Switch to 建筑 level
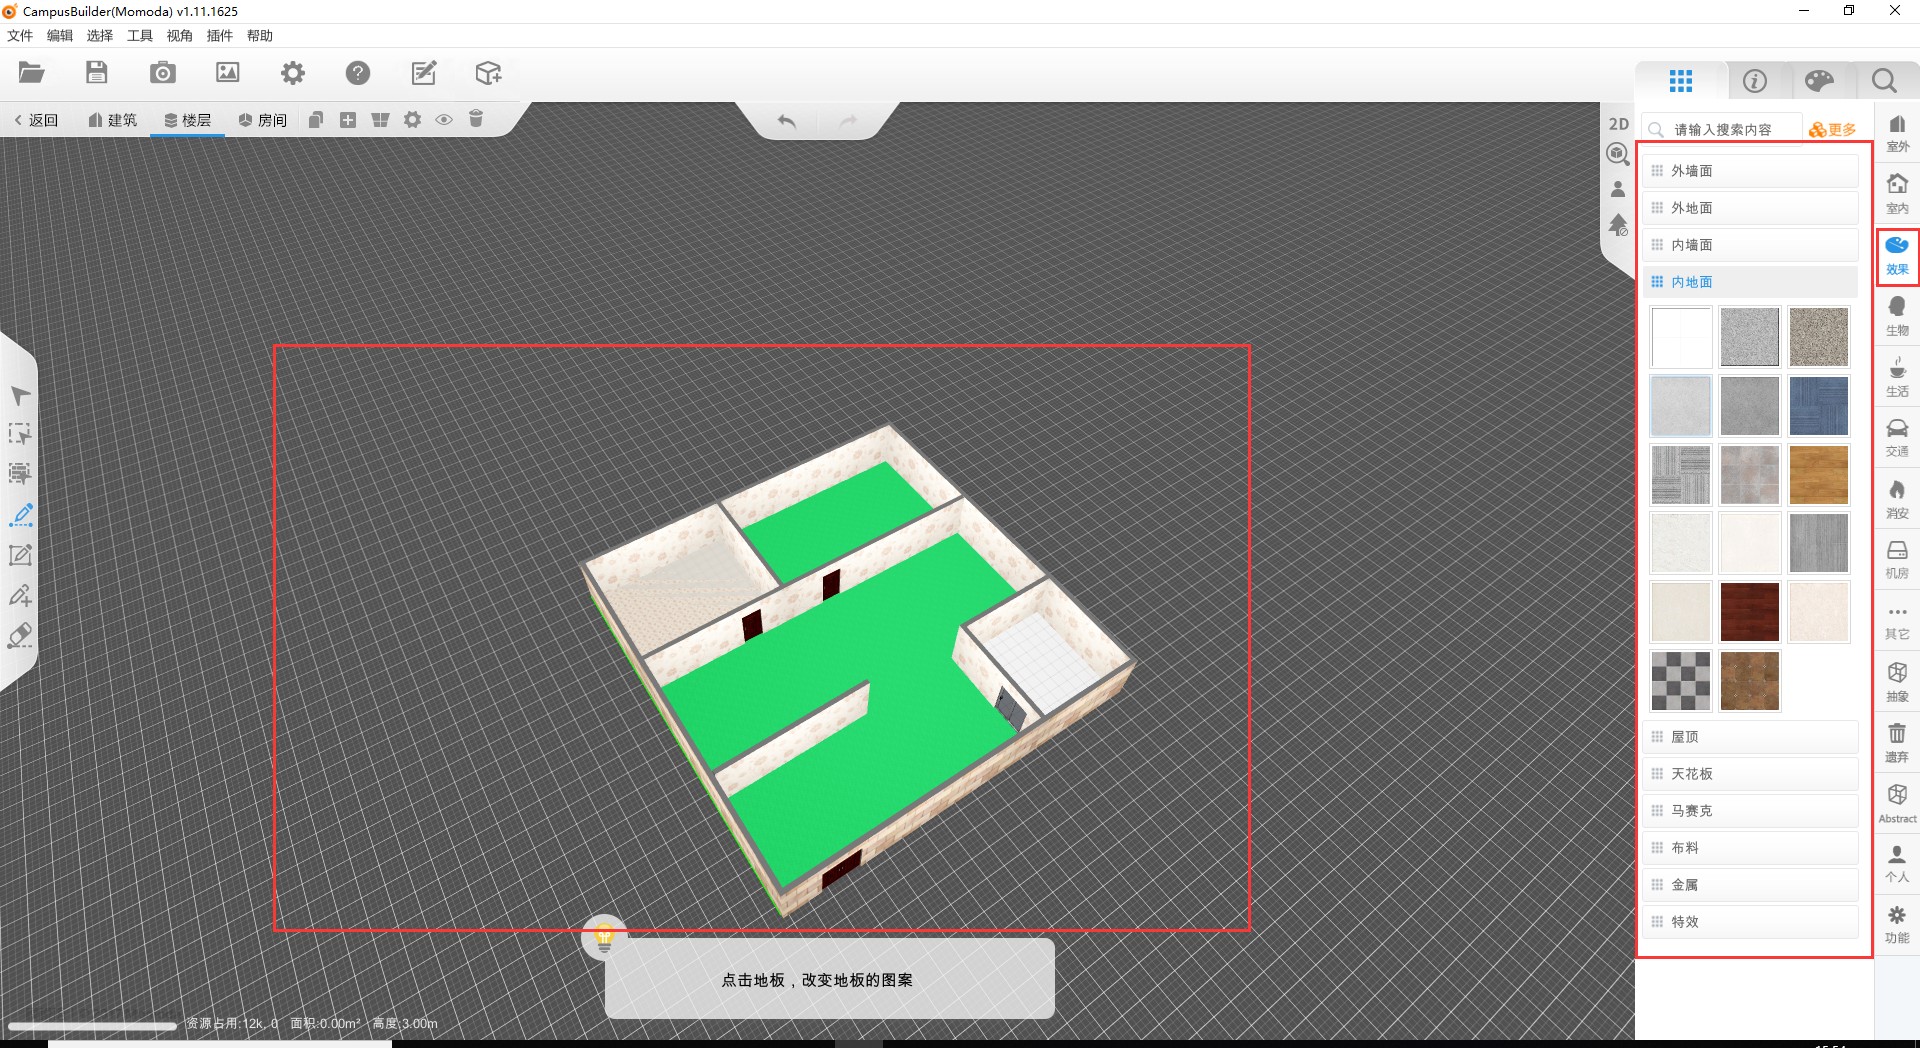 [x=112, y=120]
